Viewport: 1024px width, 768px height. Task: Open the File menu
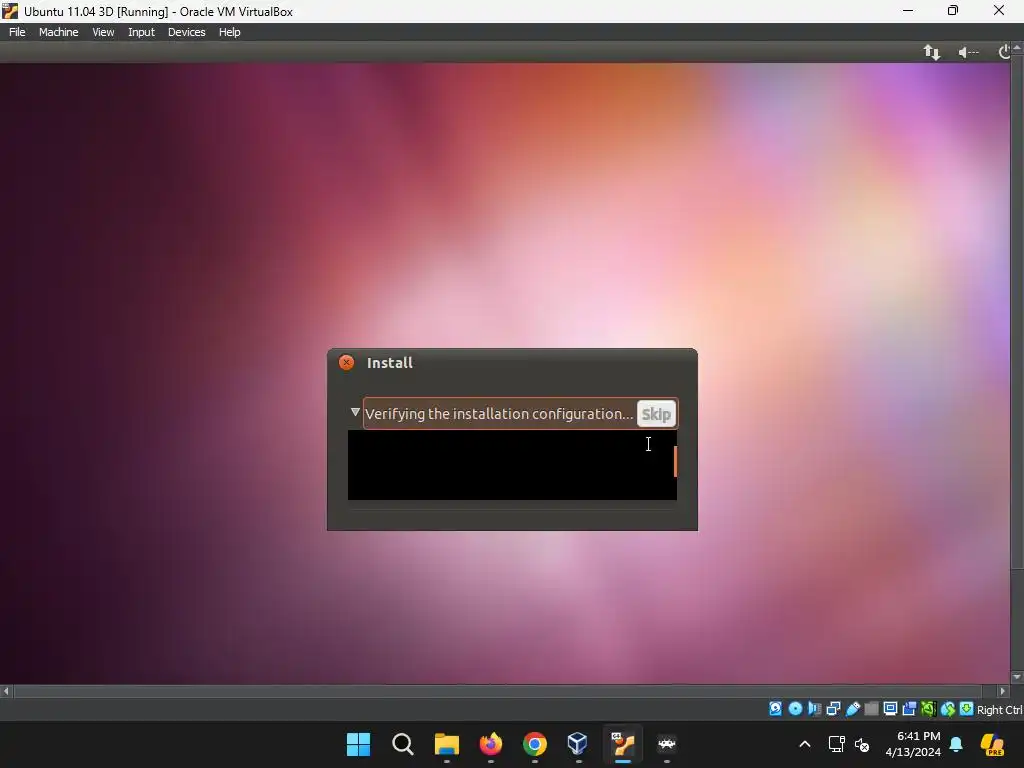17,32
